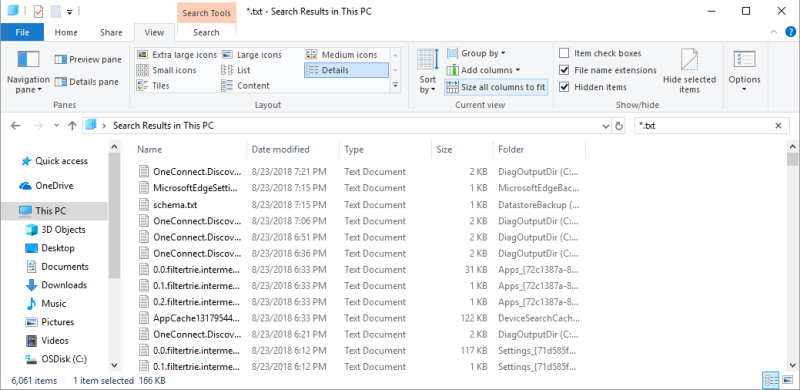
Task: Sort by the Size column header
Action: pos(462,150)
